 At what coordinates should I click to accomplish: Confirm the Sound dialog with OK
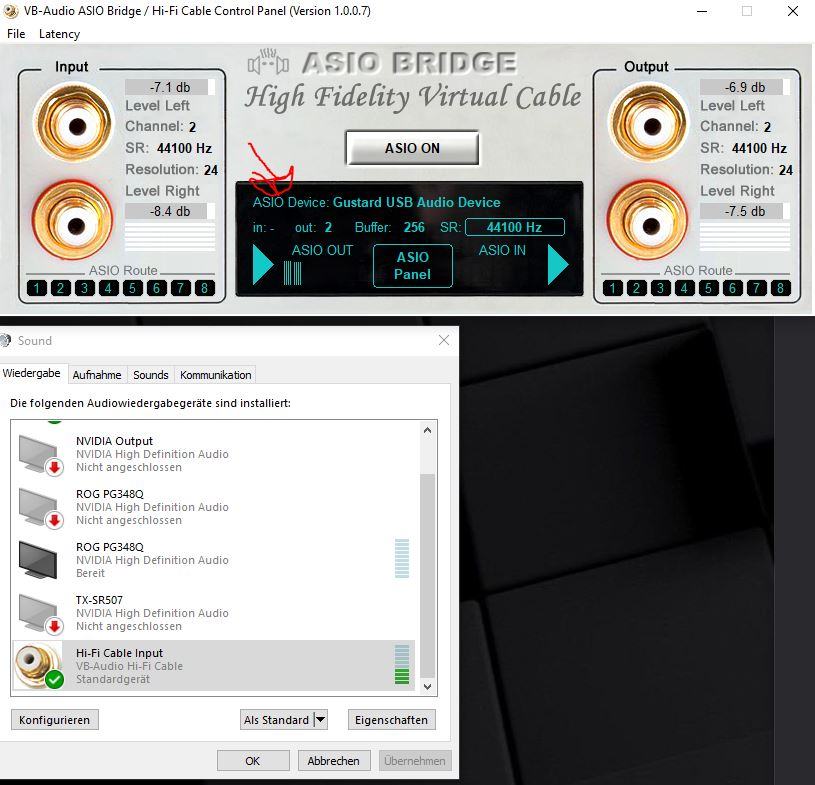pyautogui.click(x=253, y=761)
